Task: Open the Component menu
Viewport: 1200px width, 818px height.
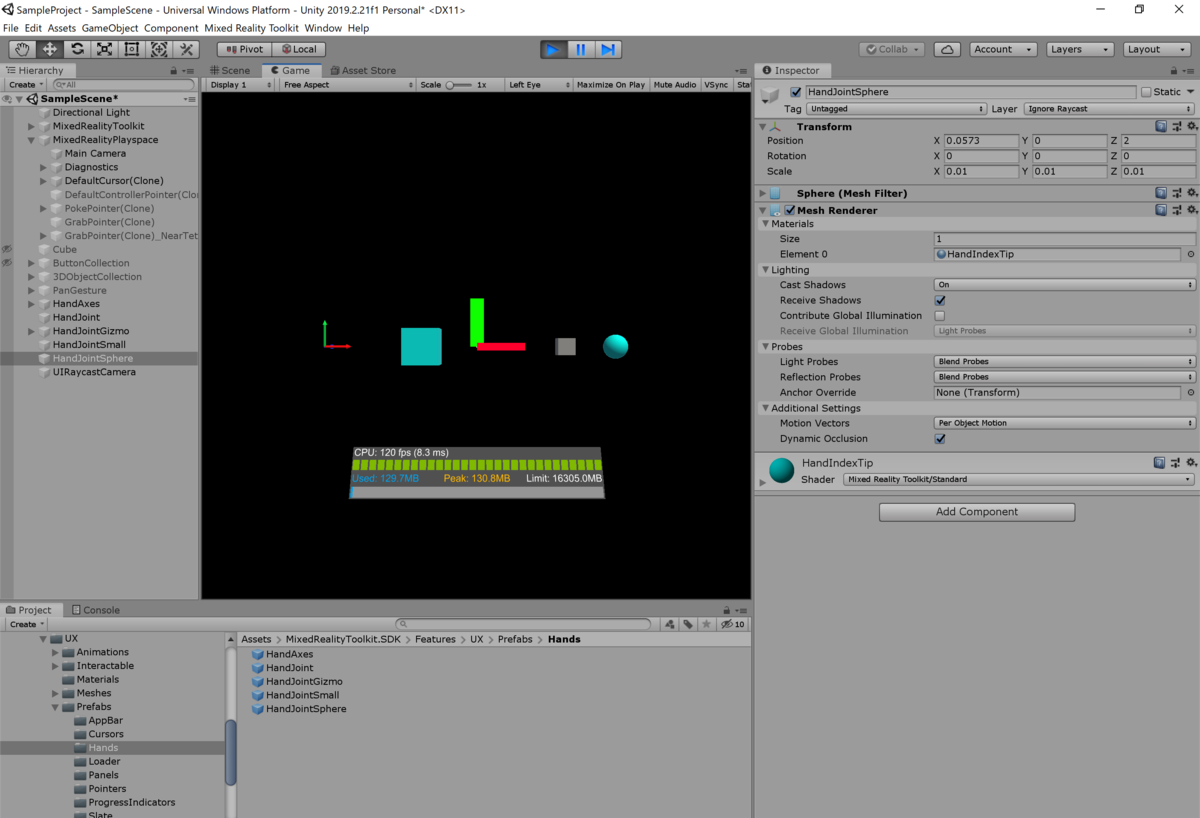Action: click(171, 28)
